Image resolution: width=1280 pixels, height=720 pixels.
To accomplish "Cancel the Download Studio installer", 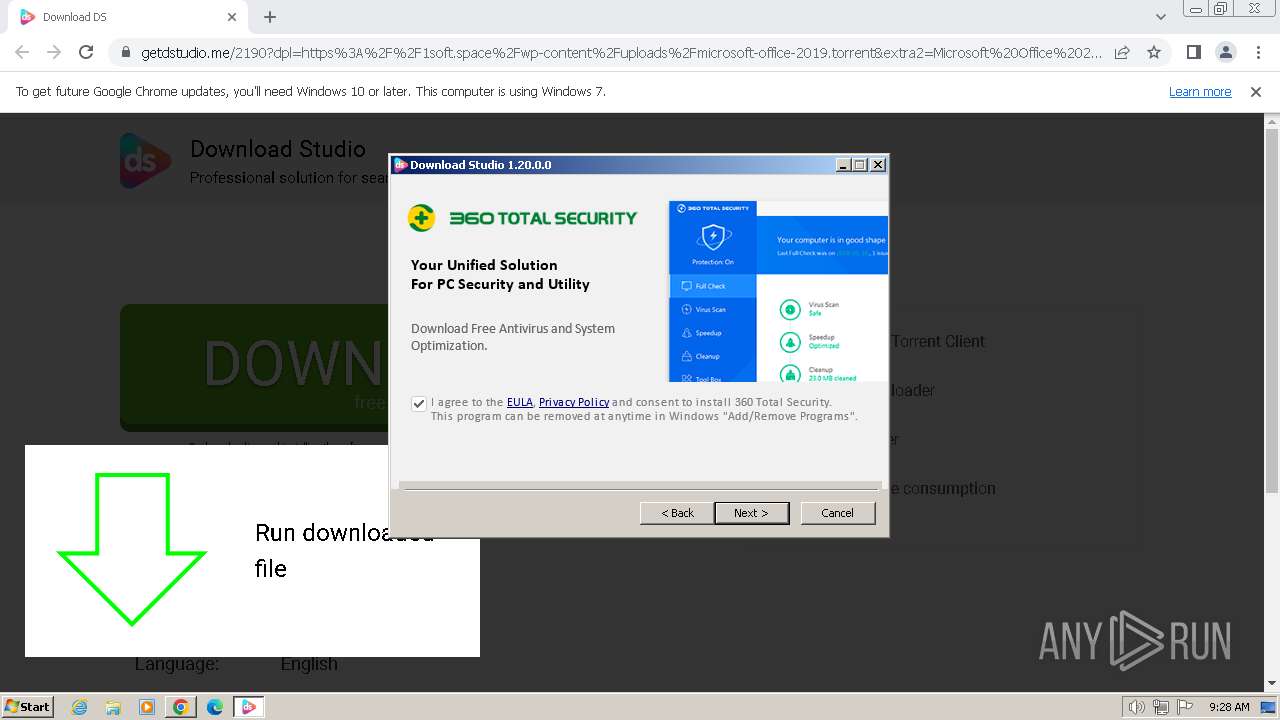I will tap(838, 513).
